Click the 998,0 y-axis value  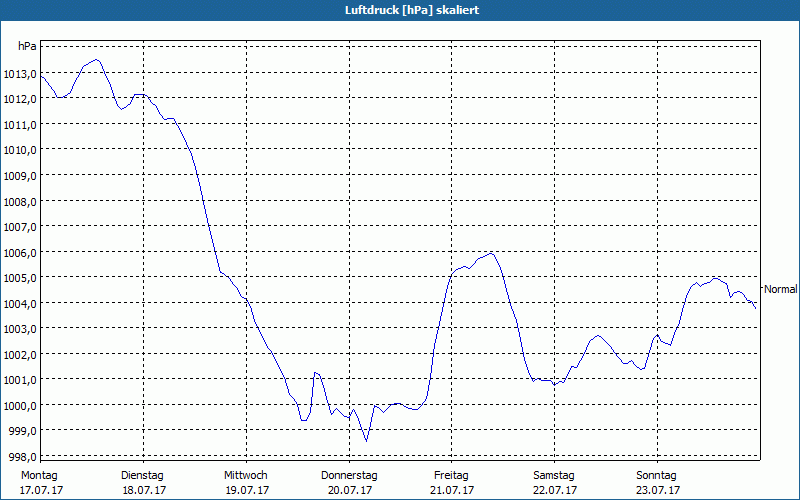22,457
